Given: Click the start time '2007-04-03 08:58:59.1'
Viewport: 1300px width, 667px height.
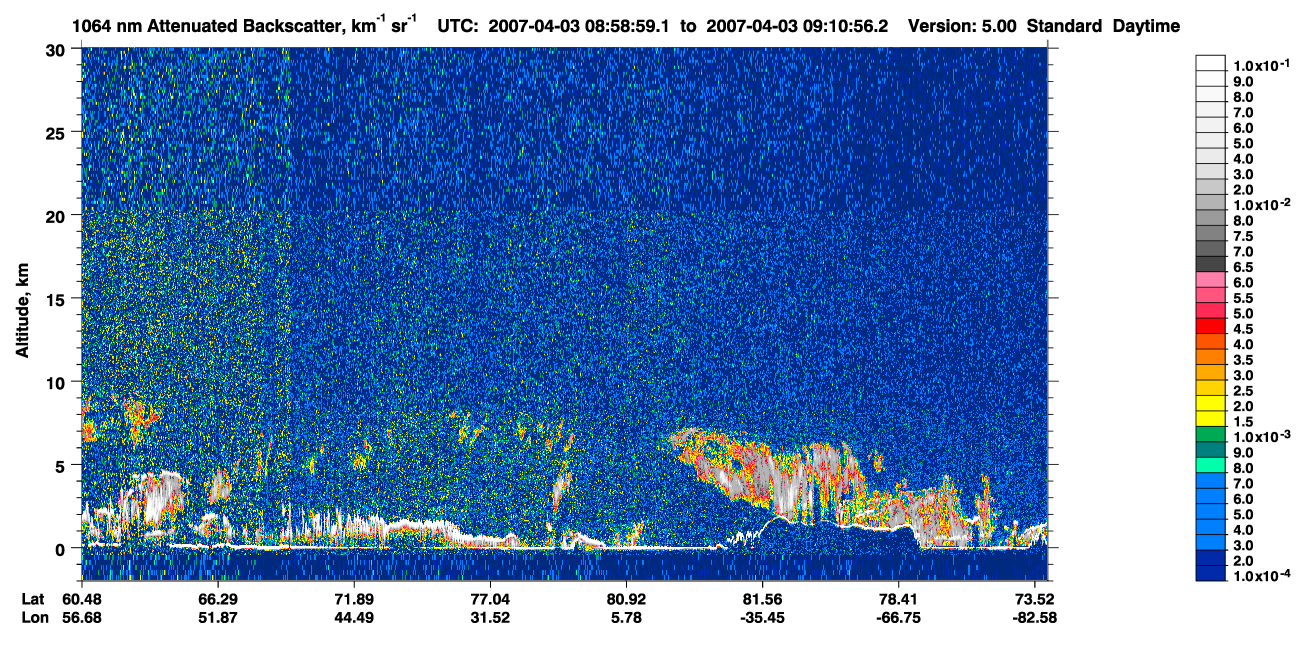Looking at the screenshot, I should pyautogui.click(x=580, y=27).
